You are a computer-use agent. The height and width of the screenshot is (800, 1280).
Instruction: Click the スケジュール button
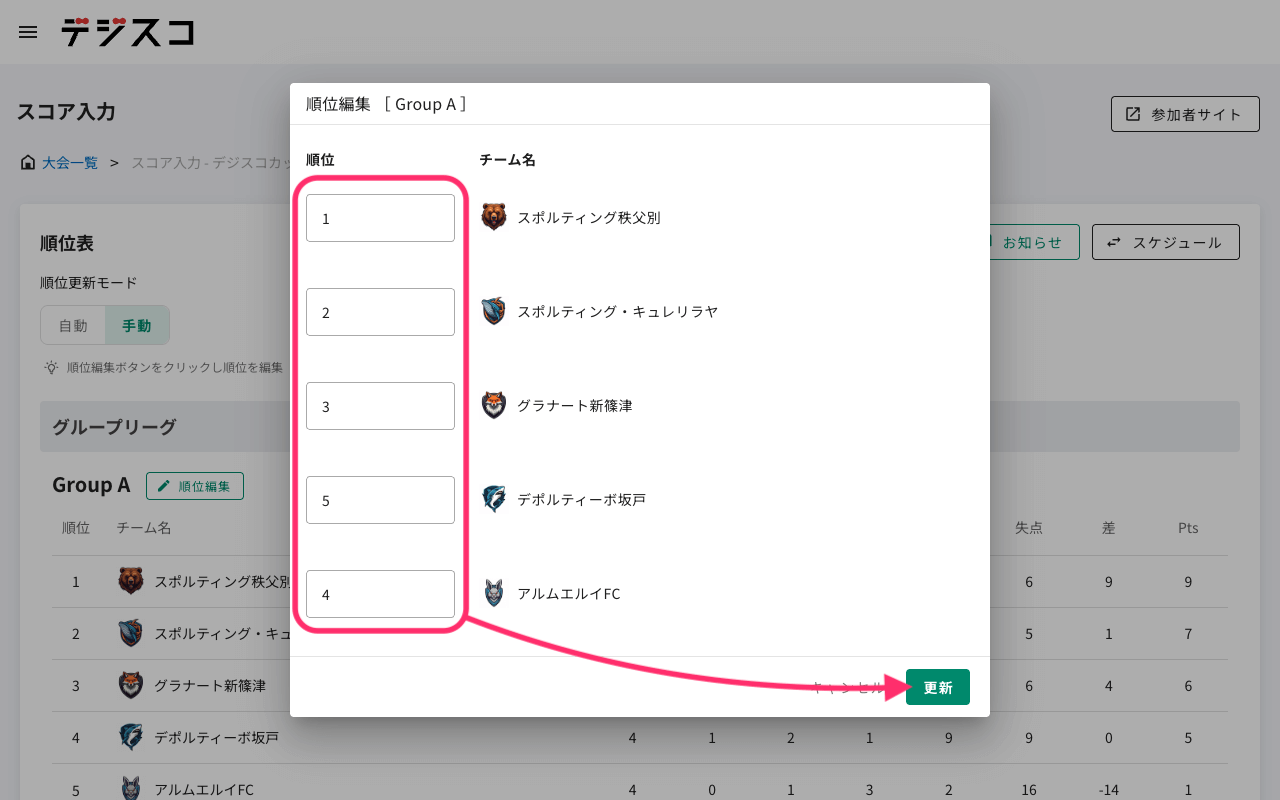pos(1165,242)
